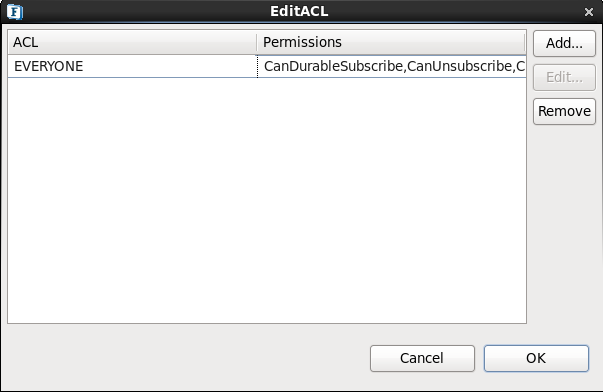Click the blank strip beneath the ACL table
The height and width of the screenshot is (392, 603).
click(x=267, y=332)
